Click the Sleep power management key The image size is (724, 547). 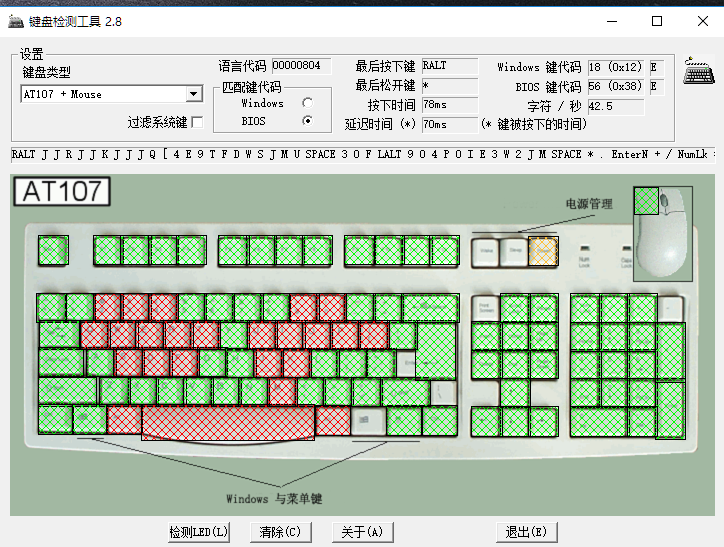coord(514,252)
